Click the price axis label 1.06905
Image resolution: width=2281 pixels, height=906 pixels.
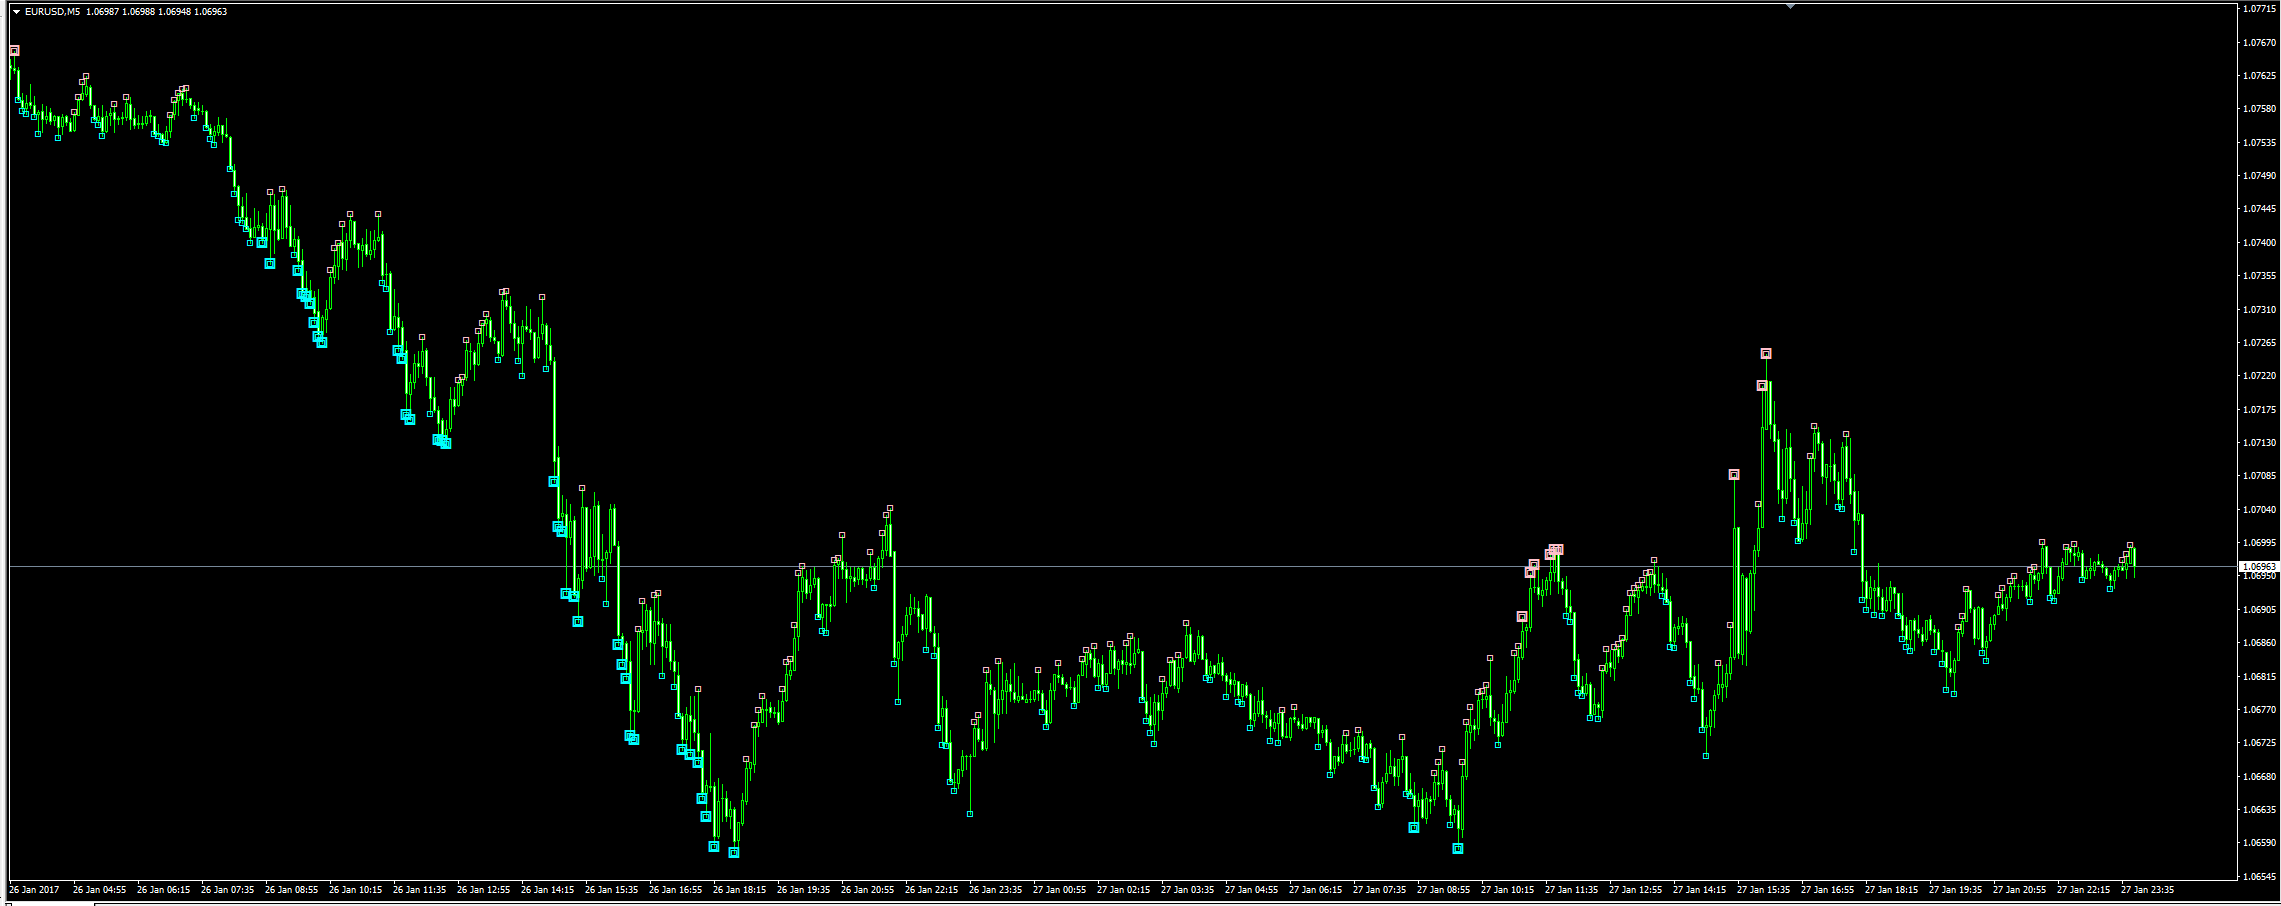(x=2260, y=609)
